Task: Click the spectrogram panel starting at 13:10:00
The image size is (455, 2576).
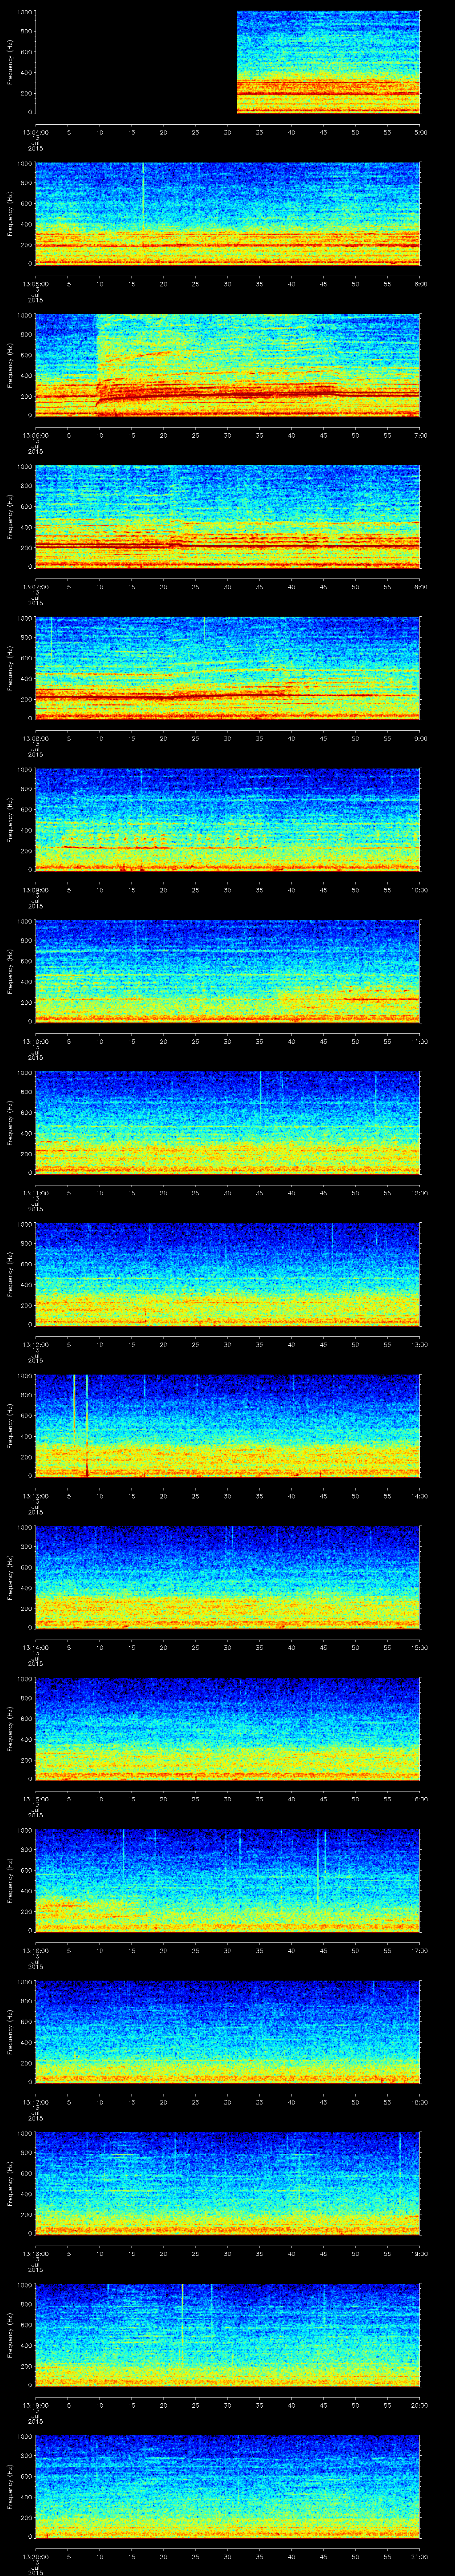Action: tap(228, 971)
